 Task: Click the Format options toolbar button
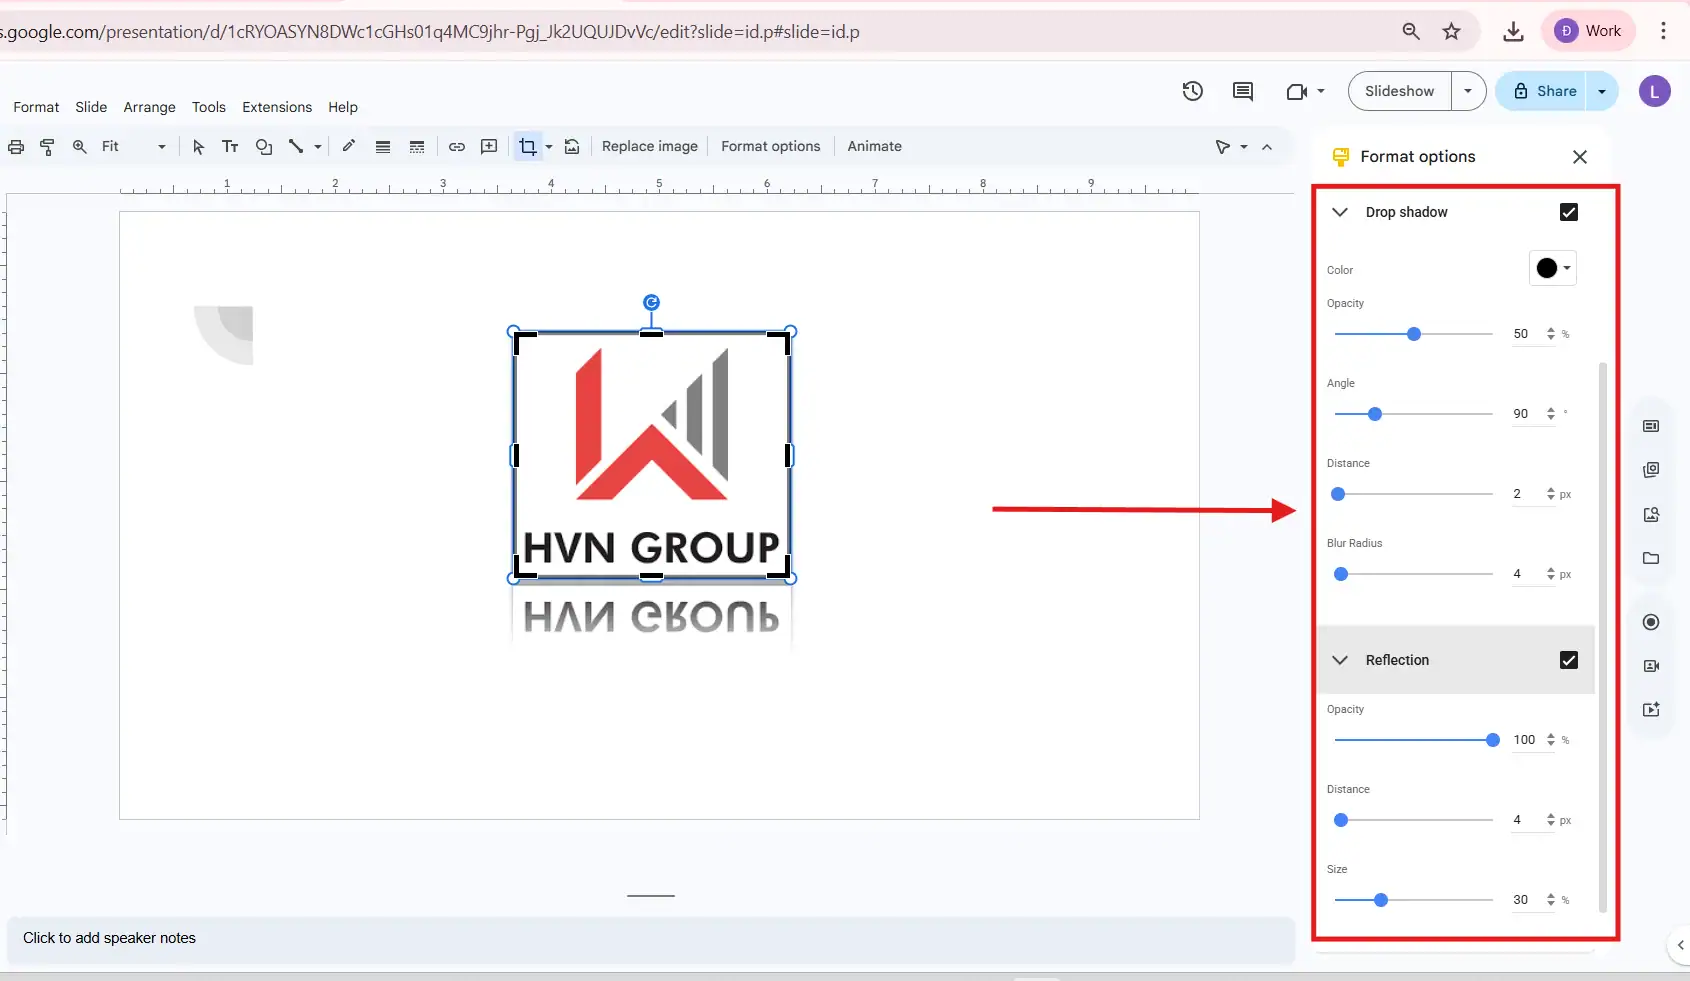(771, 146)
